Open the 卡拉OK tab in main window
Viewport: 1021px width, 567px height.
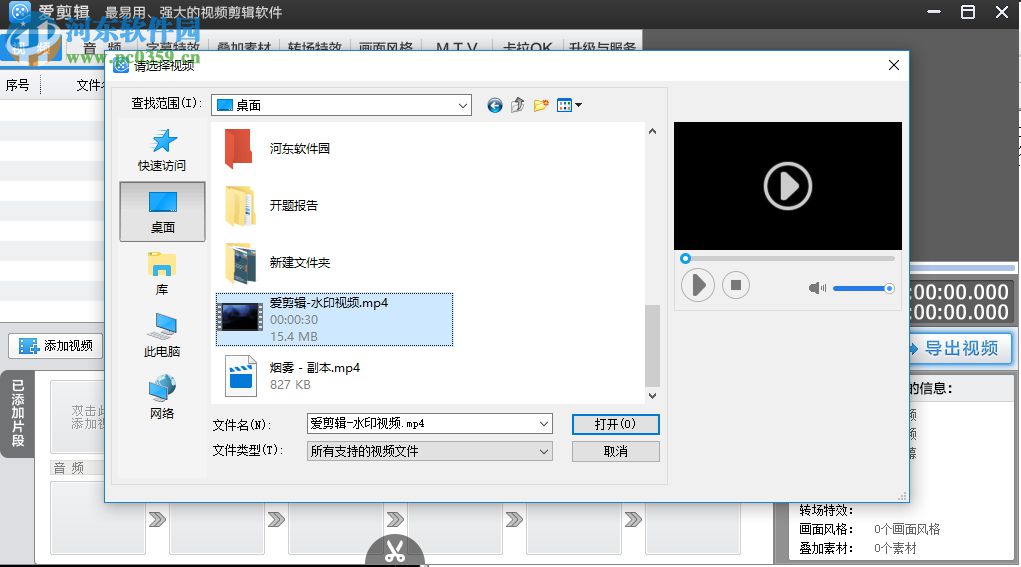[x=527, y=47]
